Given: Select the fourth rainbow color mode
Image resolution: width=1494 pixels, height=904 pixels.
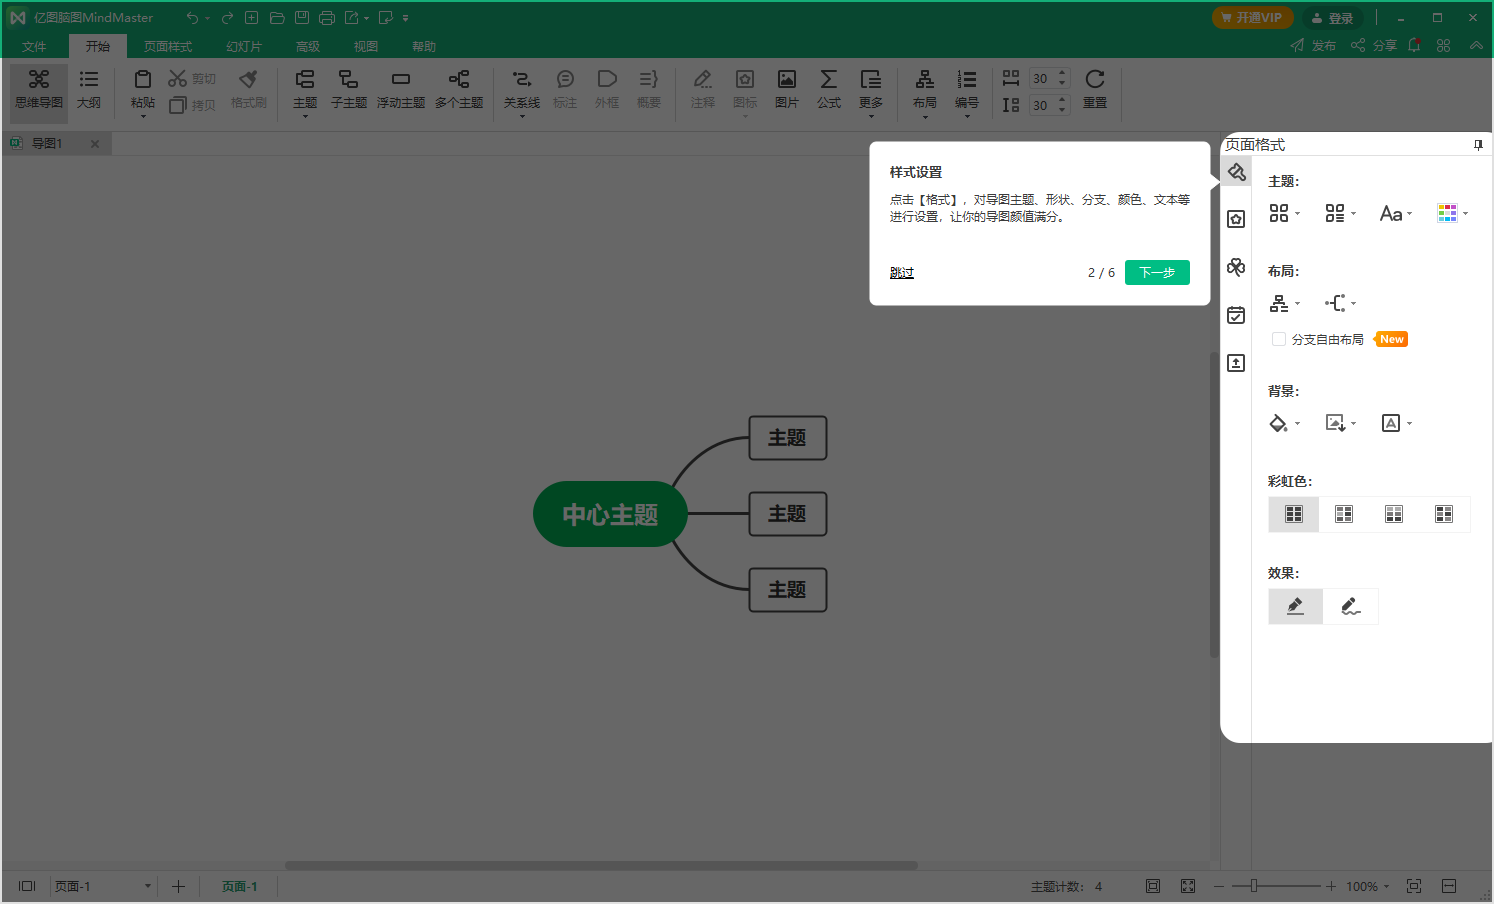Looking at the screenshot, I should click(x=1444, y=514).
